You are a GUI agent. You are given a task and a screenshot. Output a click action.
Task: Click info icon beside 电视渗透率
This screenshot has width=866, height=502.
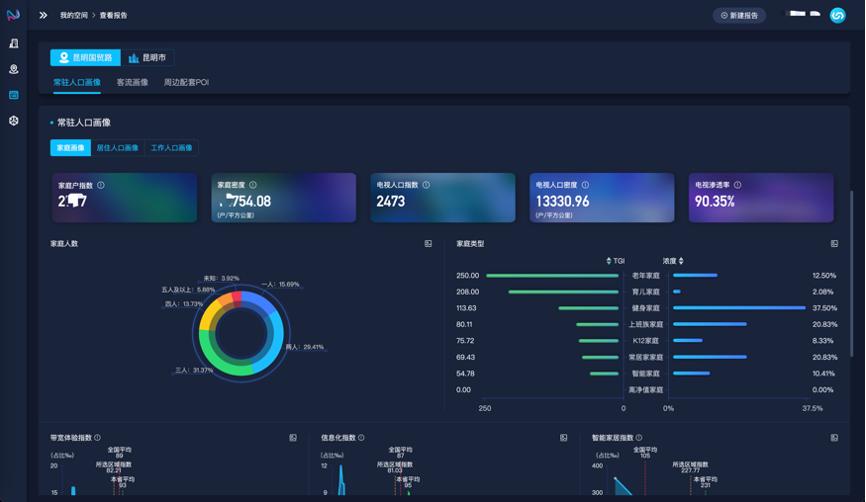click(x=738, y=185)
